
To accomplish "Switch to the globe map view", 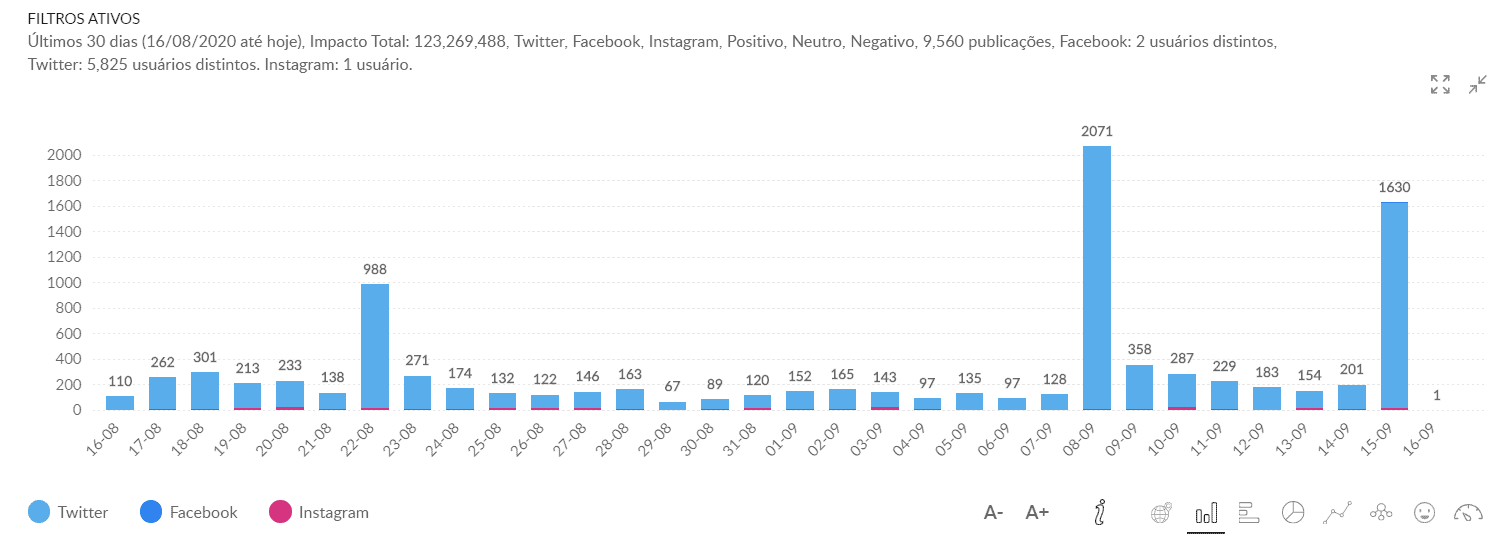I will click(1161, 513).
